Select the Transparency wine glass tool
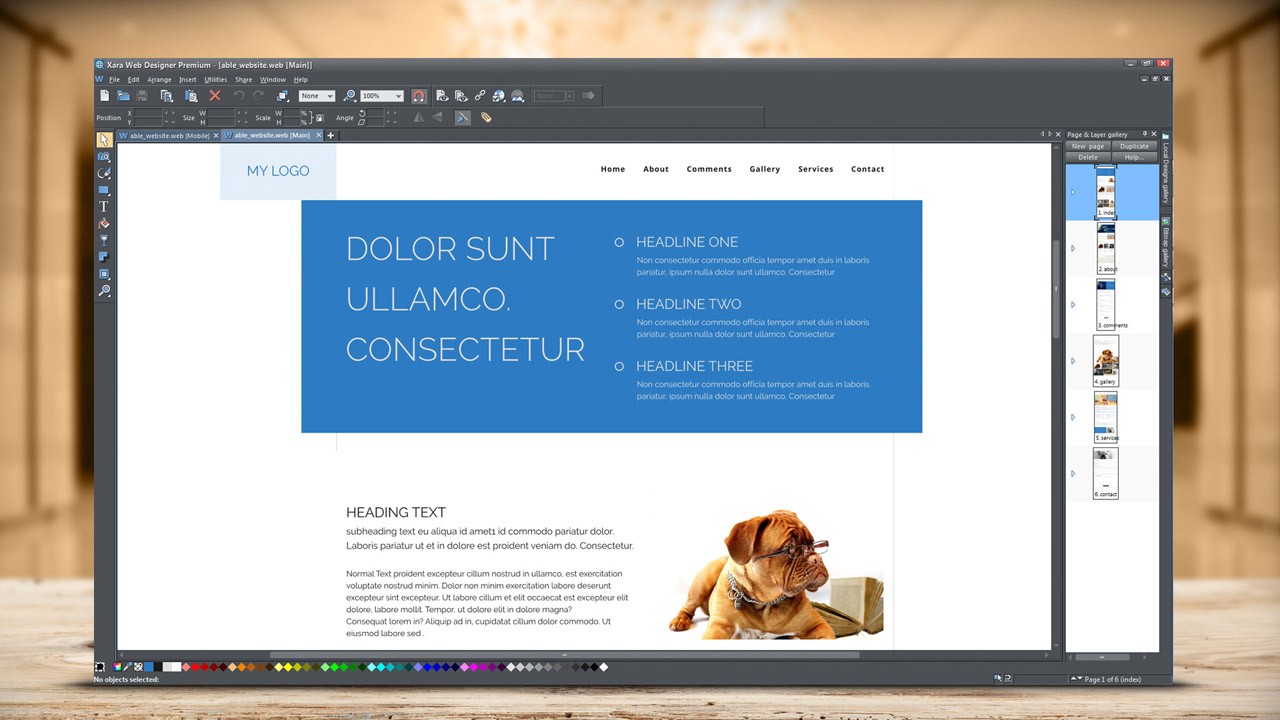Screen dimensions: 1280x720 pyautogui.click(x=104, y=241)
